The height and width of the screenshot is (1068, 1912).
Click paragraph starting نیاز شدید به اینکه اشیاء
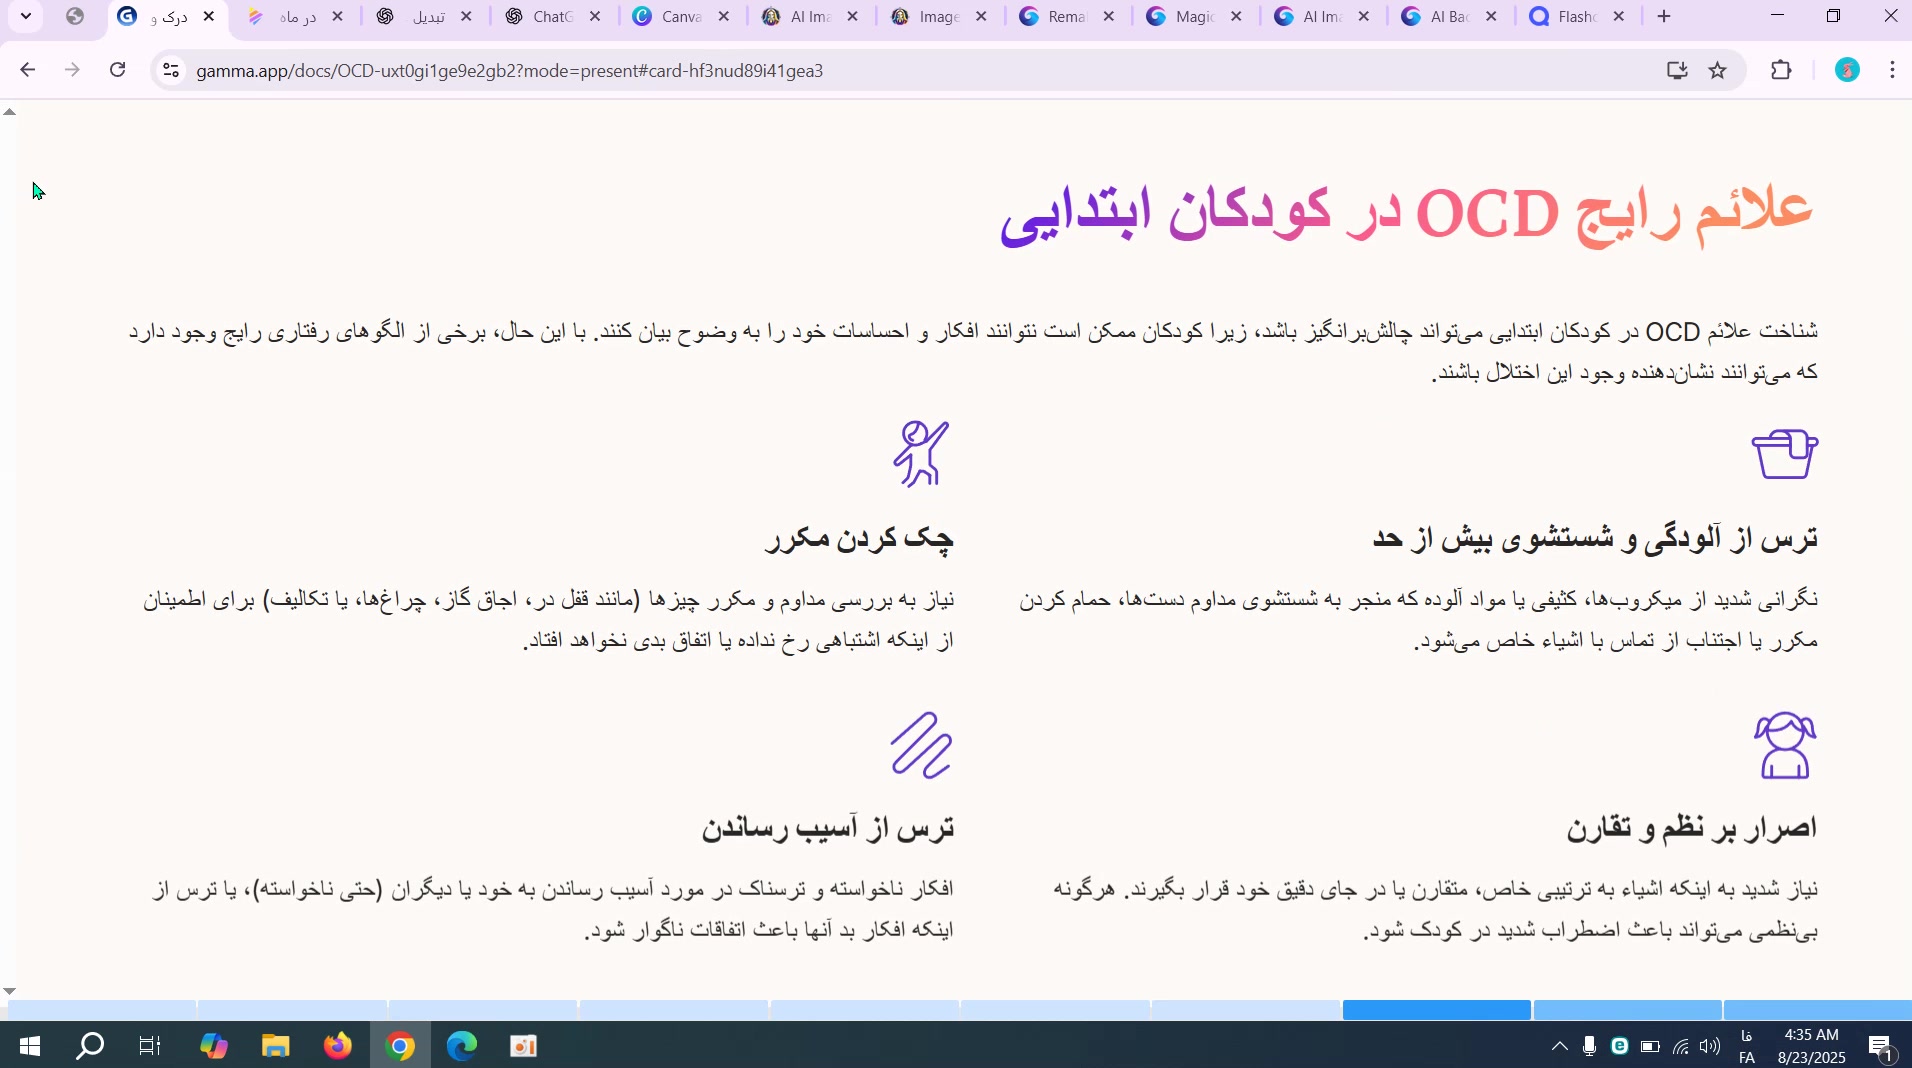1436,910
